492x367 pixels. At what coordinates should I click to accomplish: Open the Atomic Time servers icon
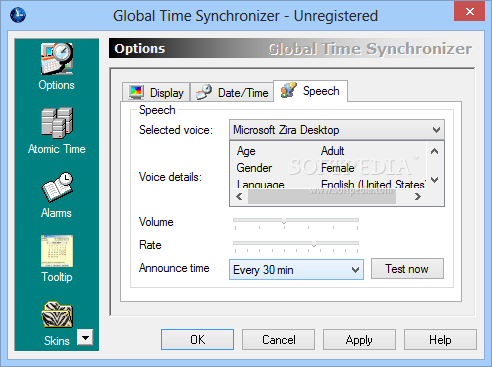tap(57, 123)
